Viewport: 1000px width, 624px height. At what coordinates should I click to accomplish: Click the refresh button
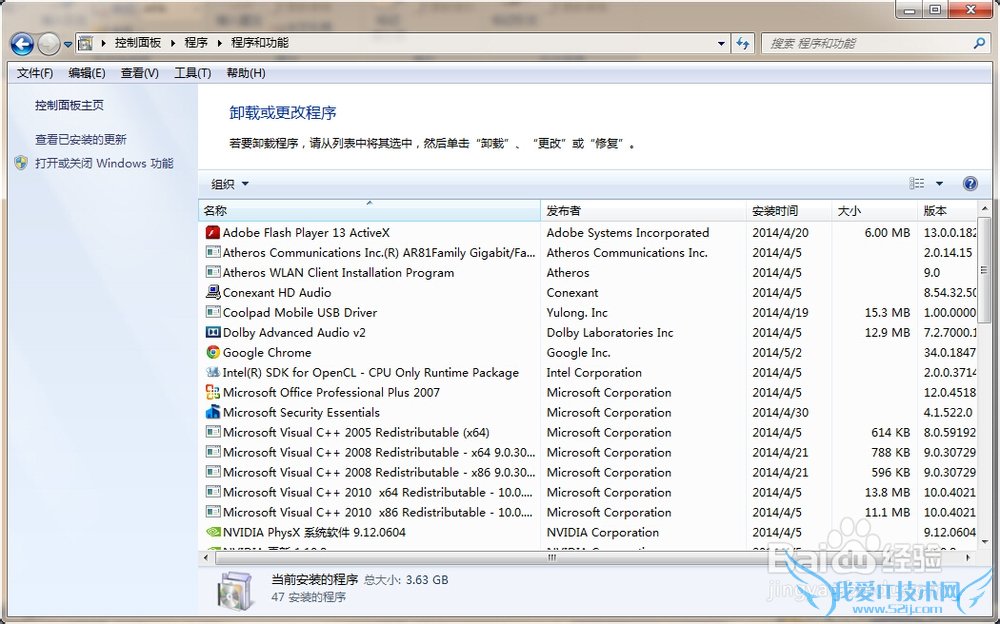743,43
